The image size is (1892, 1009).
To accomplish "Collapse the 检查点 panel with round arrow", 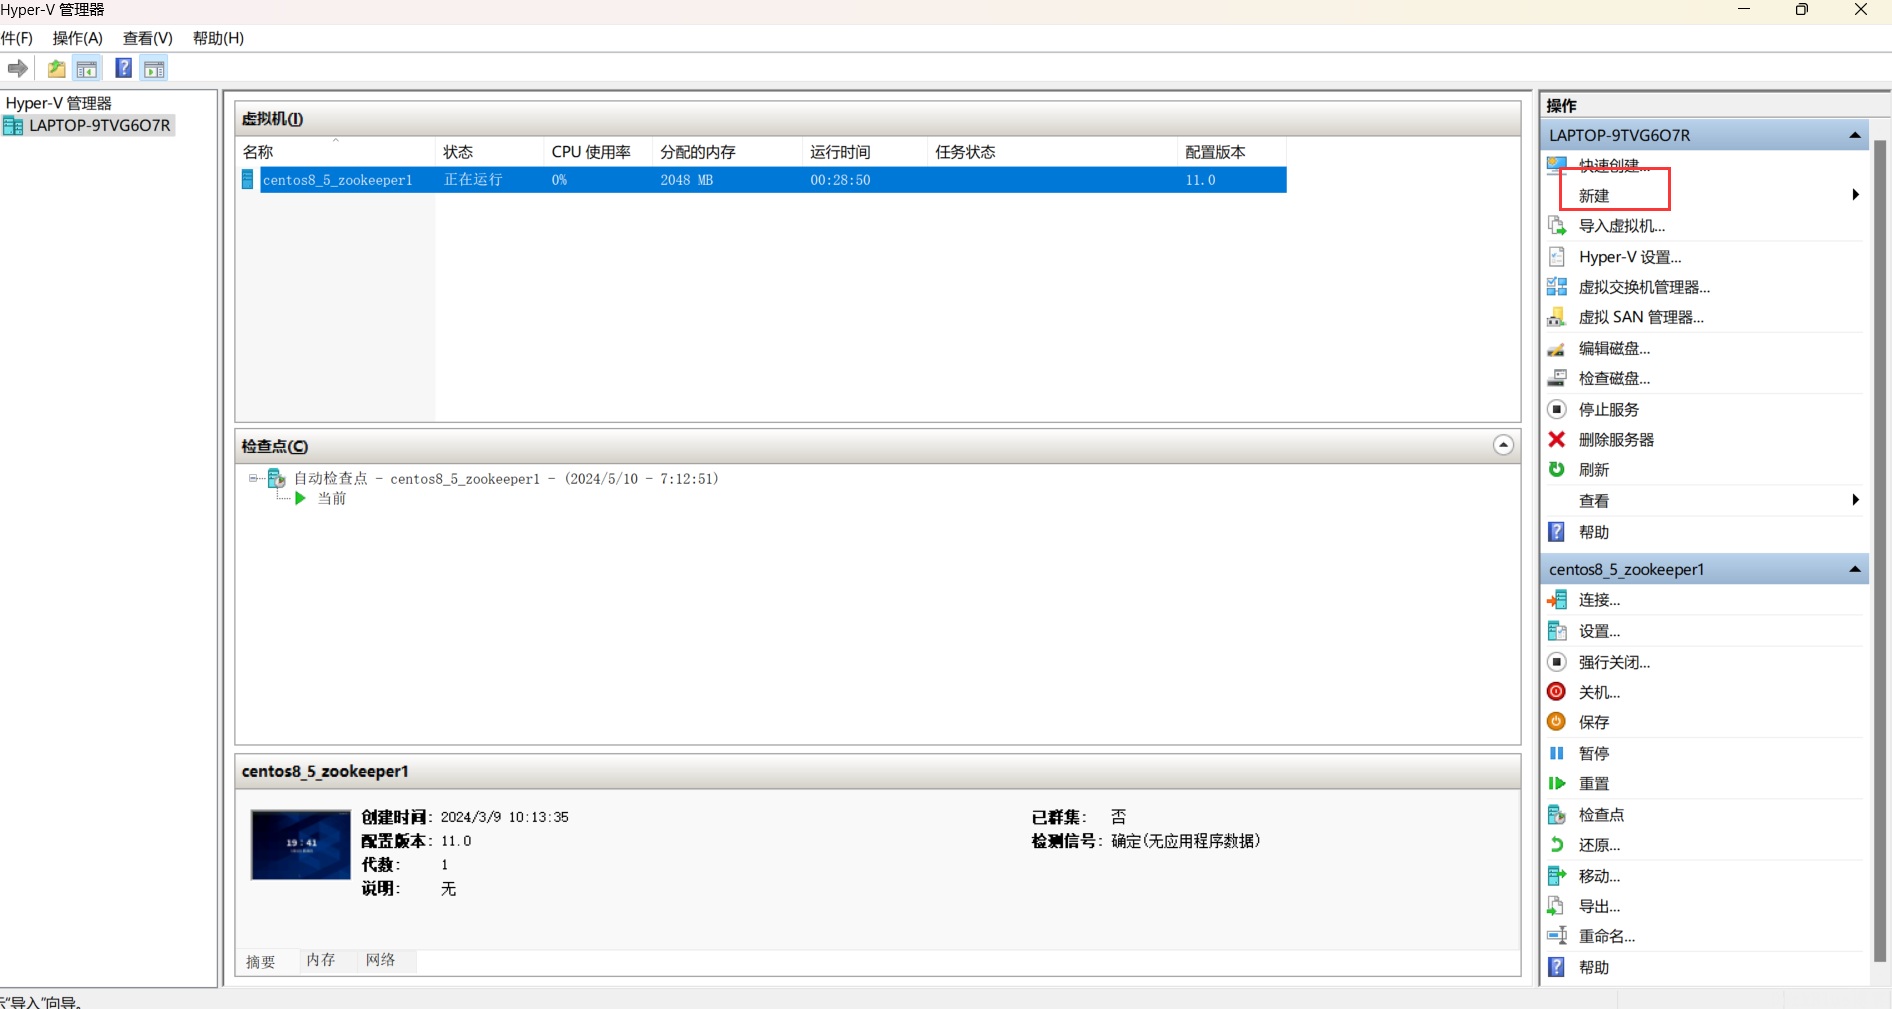I will (1503, 445).
